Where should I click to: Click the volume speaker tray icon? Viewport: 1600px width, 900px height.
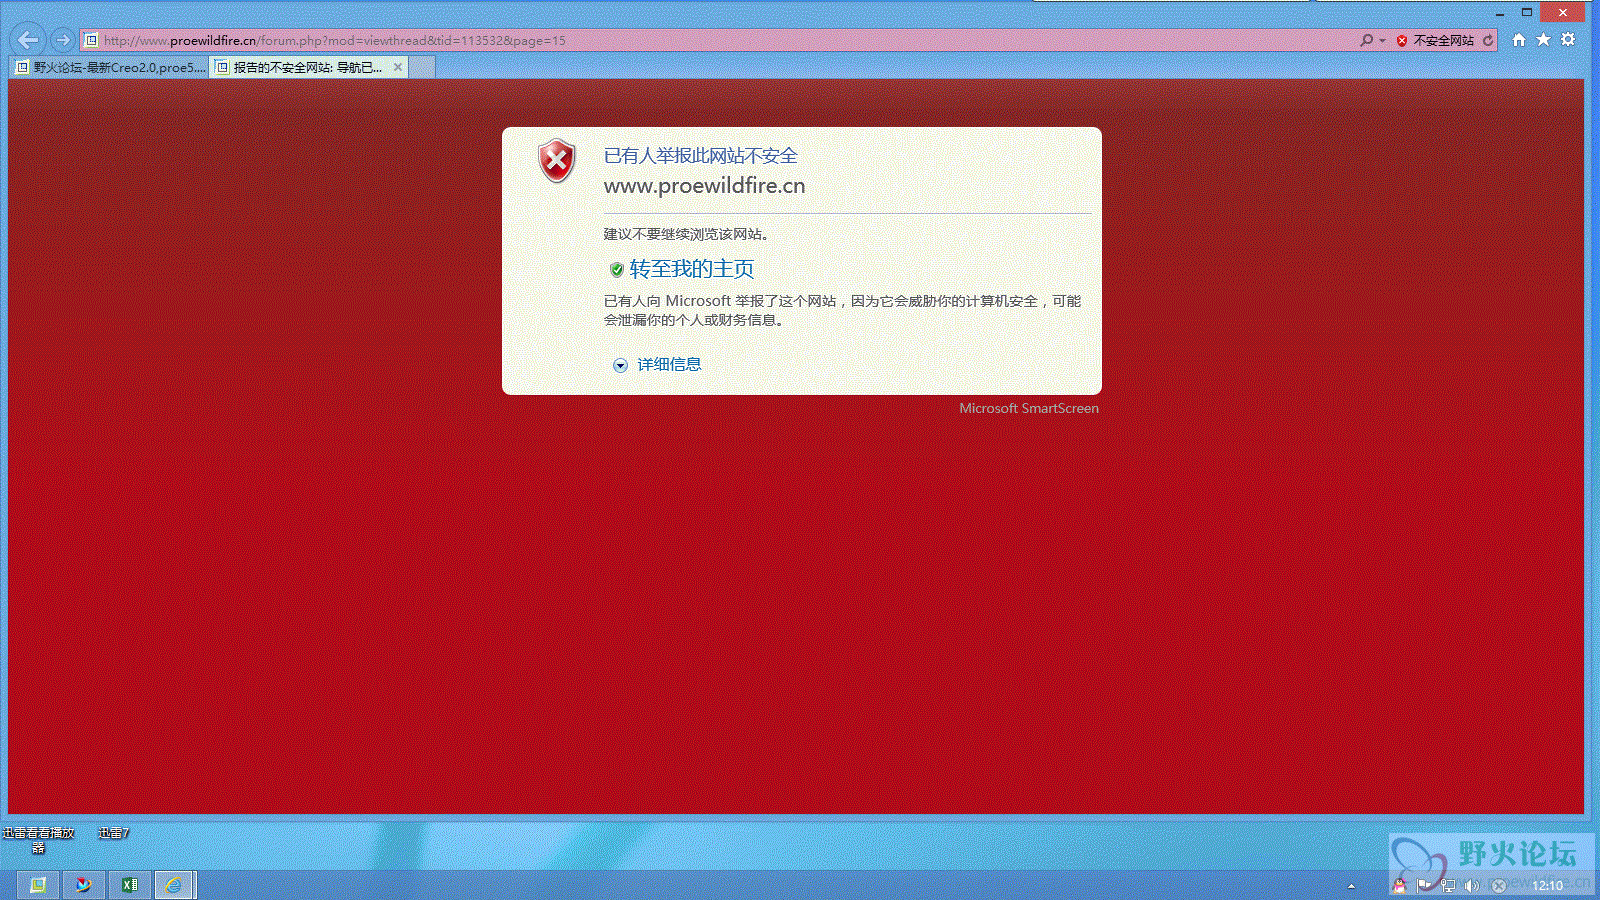point(1472,886)
